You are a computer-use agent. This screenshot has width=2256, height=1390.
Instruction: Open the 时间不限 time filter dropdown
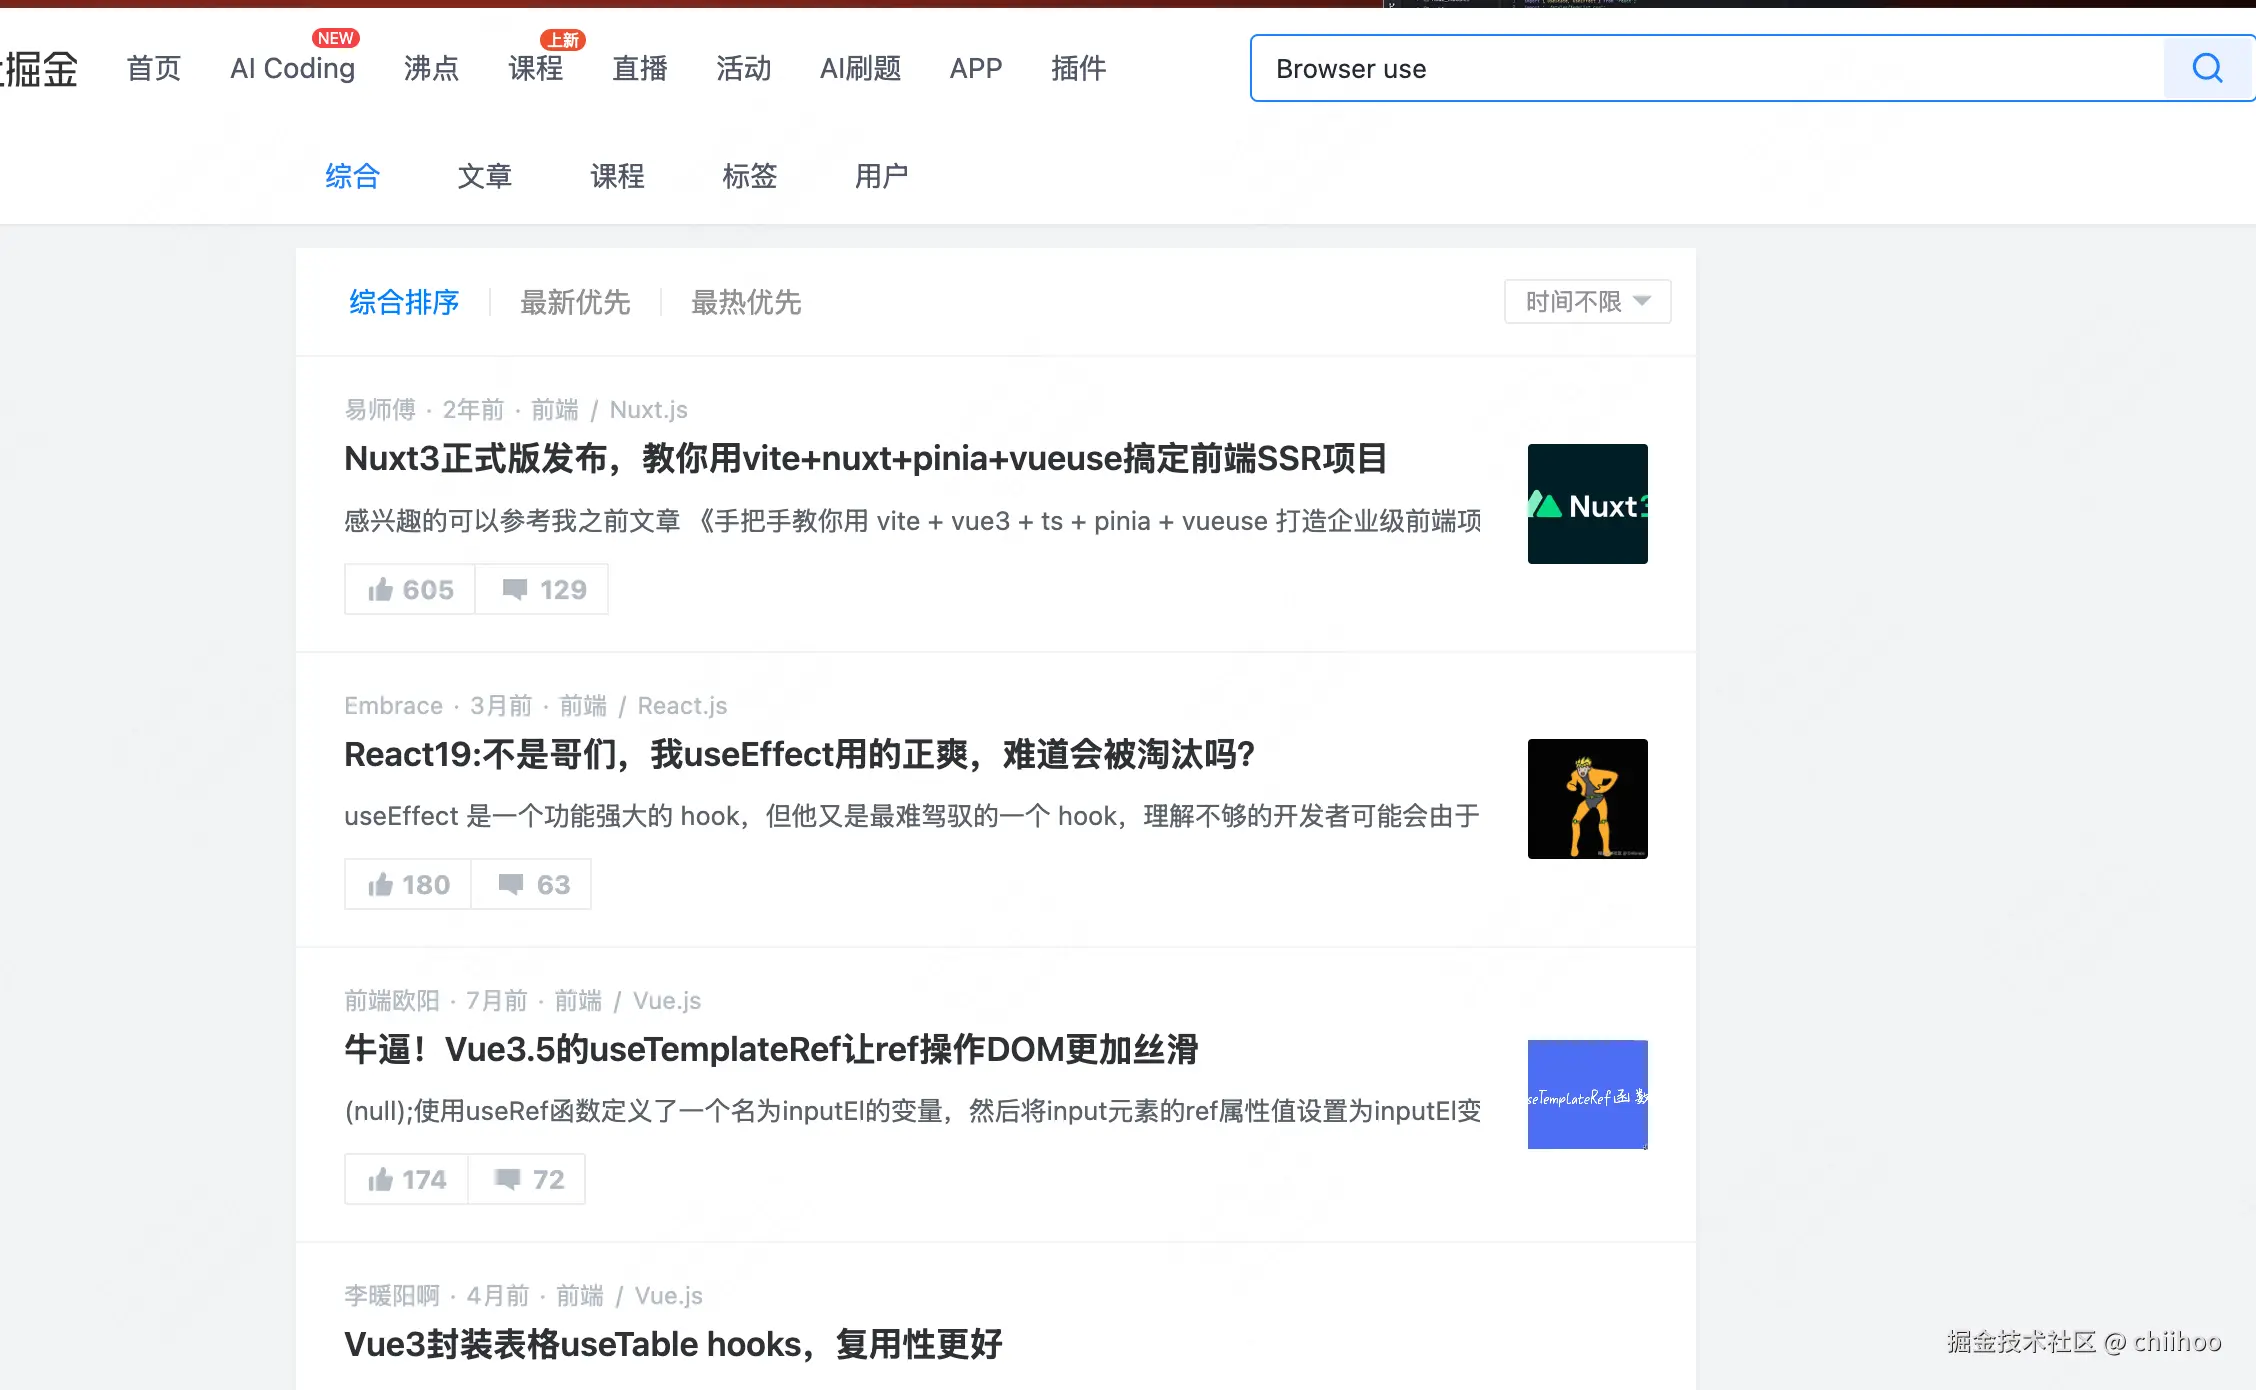[1586, 301]
